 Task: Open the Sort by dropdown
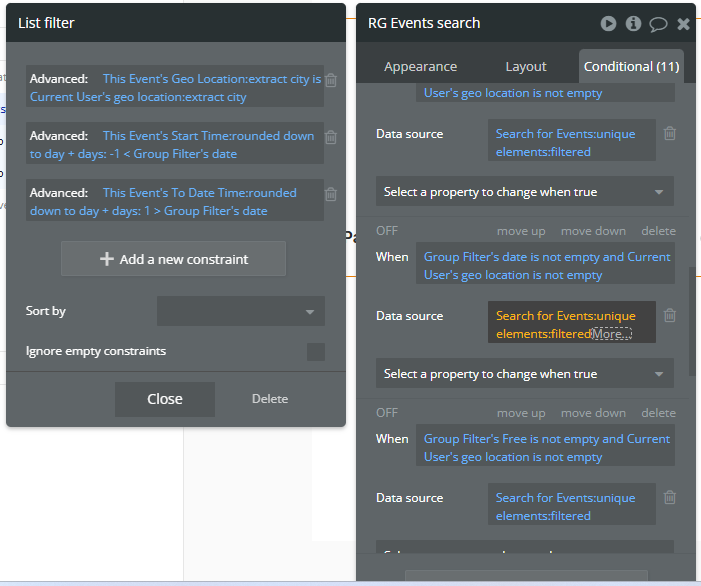(241, 312)
